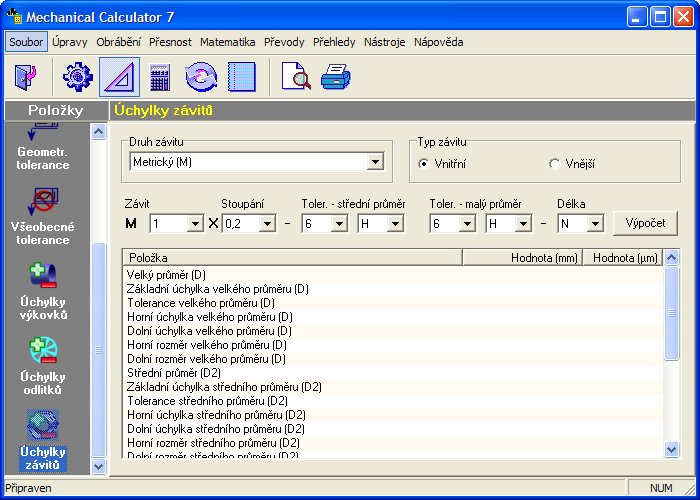Open the Přesnost menu
The image size is (700, 500).
(170, 42)
